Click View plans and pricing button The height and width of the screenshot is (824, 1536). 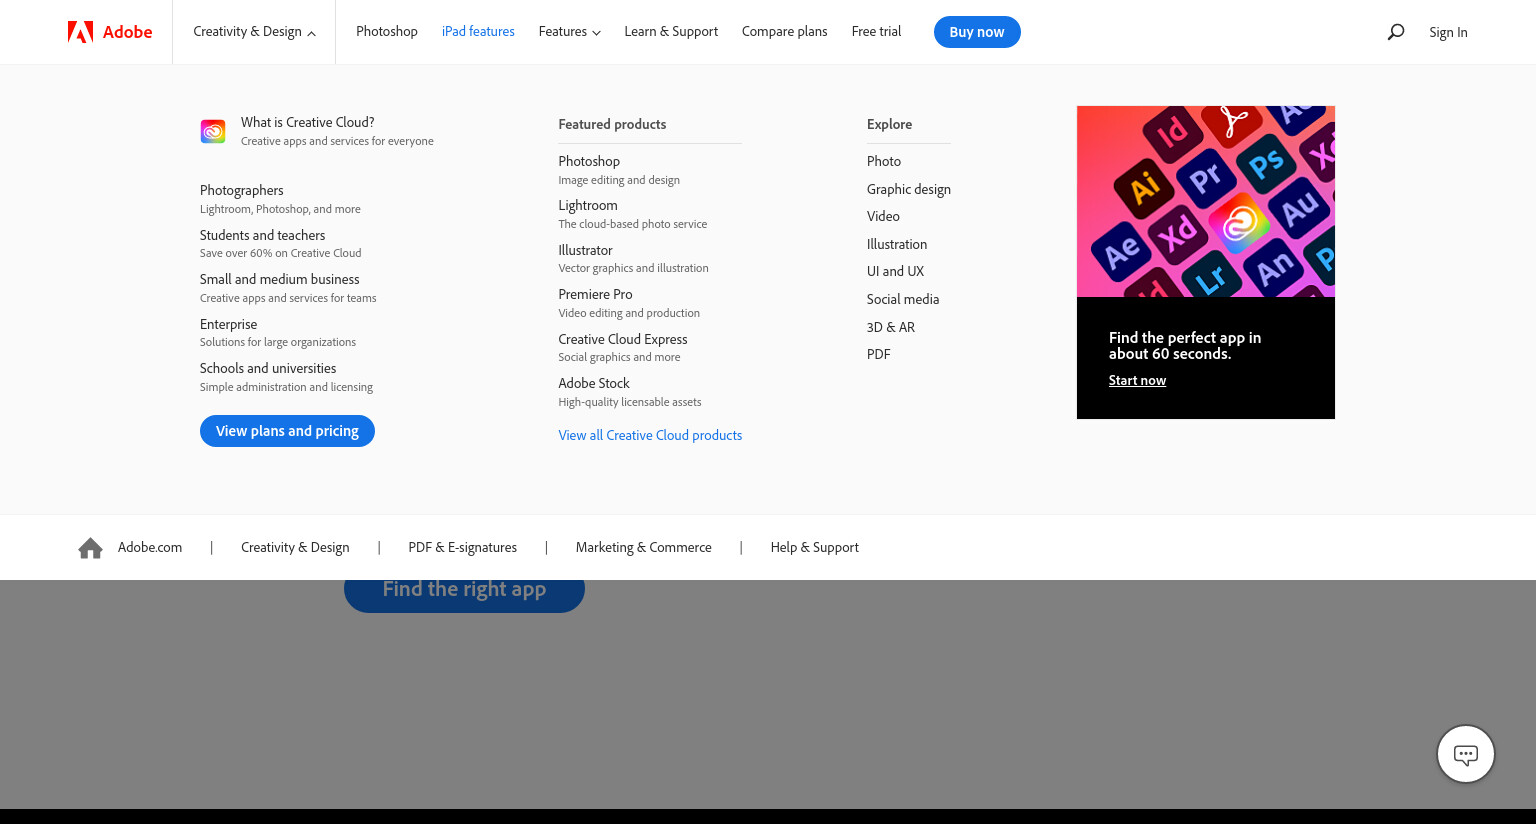point(287,431)
